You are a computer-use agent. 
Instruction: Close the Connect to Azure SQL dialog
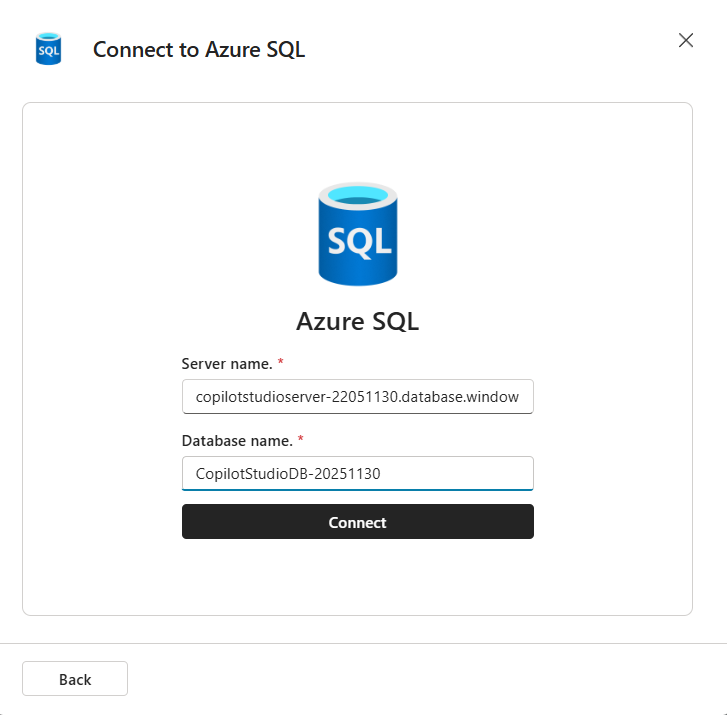click(x=686, y=40)
